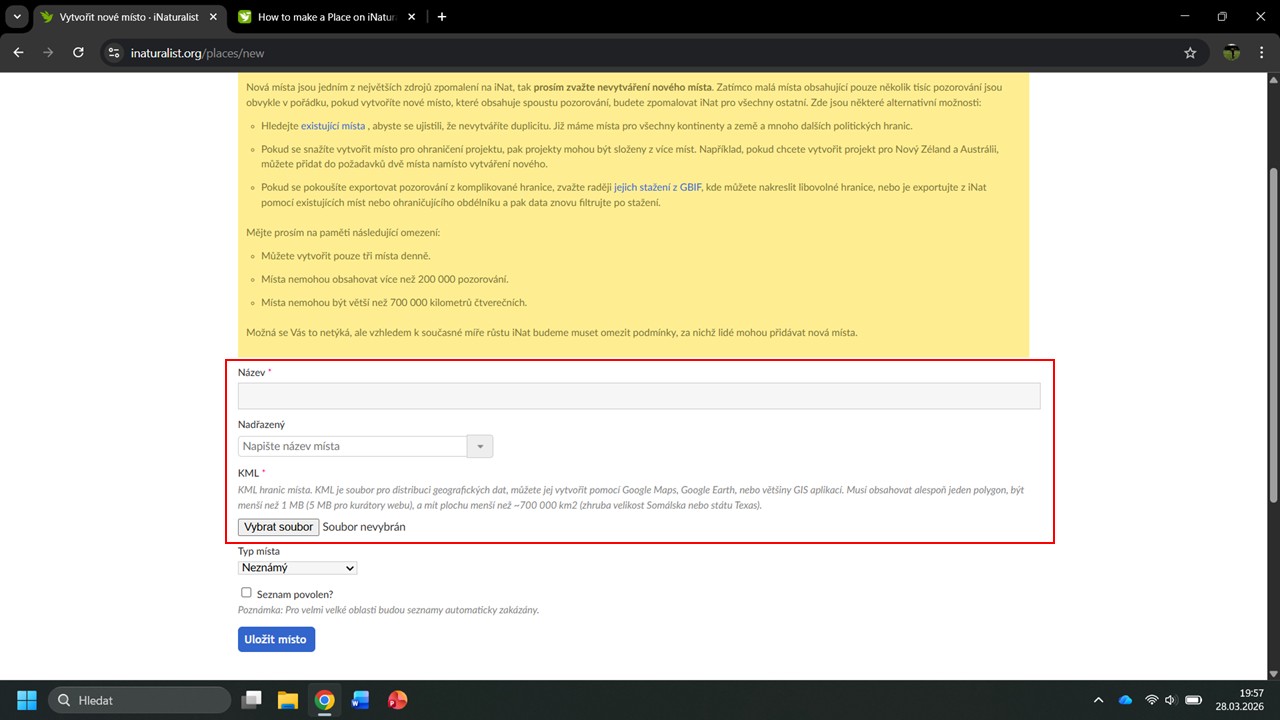Click the 'Uložit místo' button
Viewport: 1280px width, 720px height.
click(x=276, y=639)
